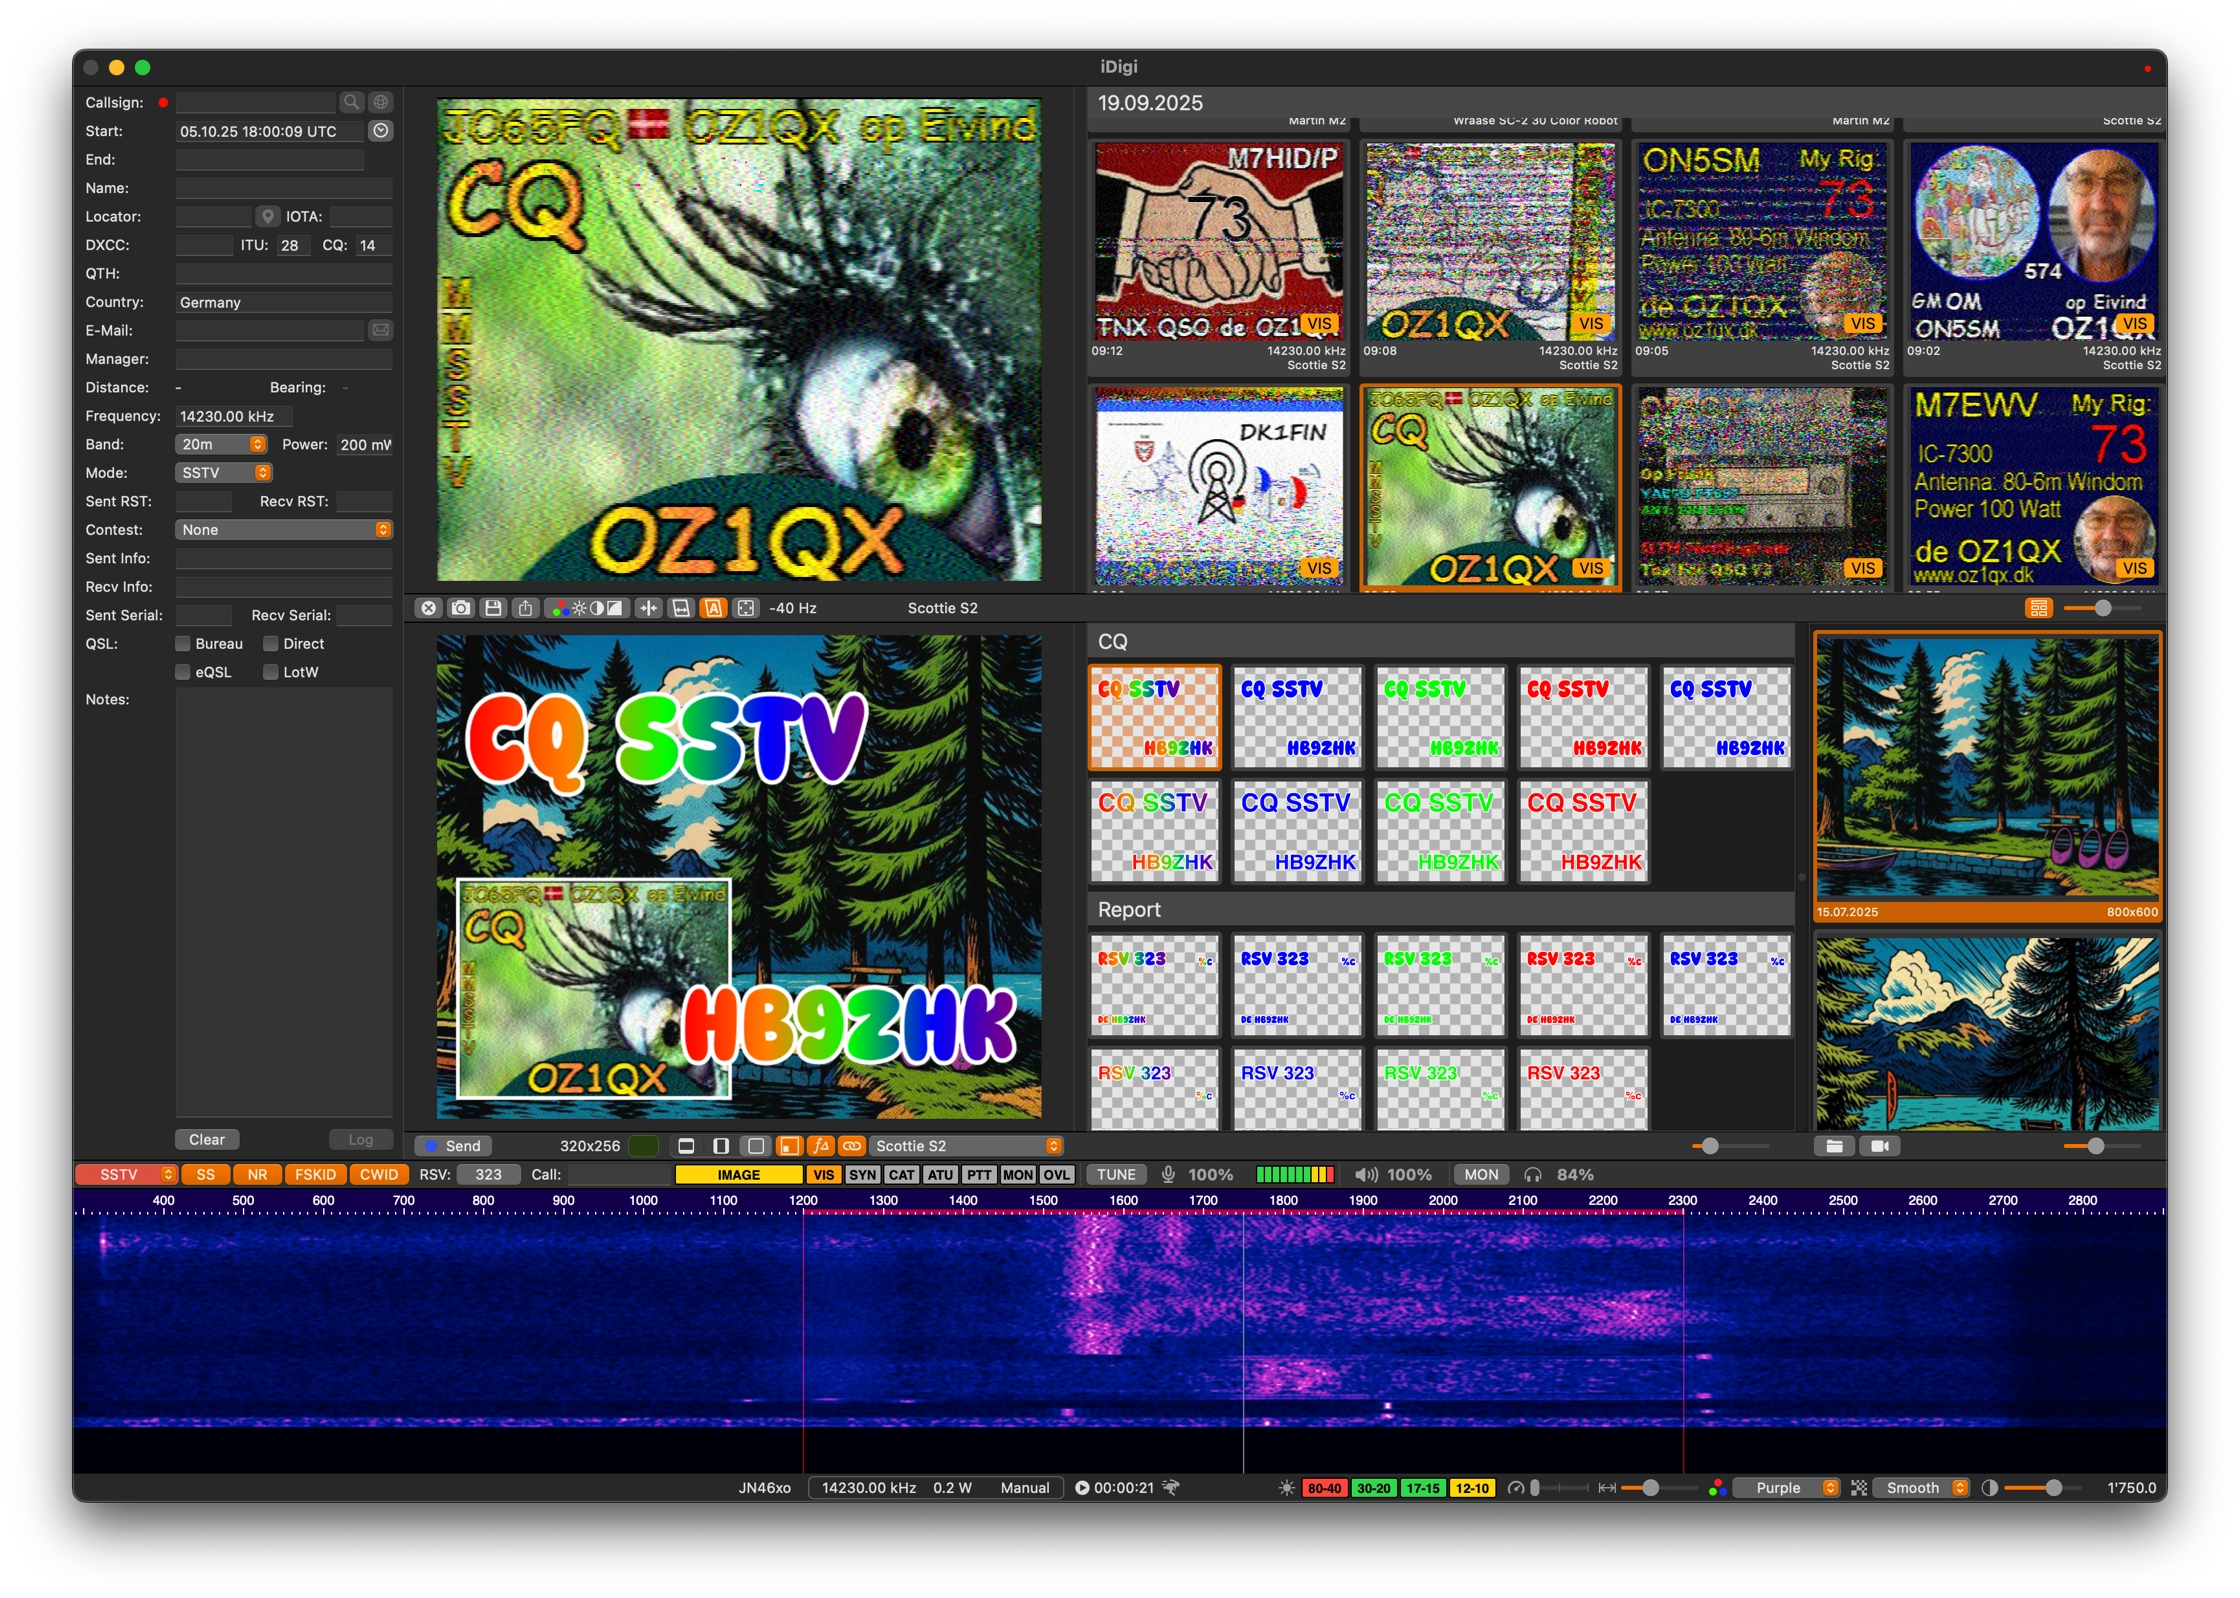This screenshot has height=1598, width=2240.
Task: Share the received image
Action: [525, 608]
